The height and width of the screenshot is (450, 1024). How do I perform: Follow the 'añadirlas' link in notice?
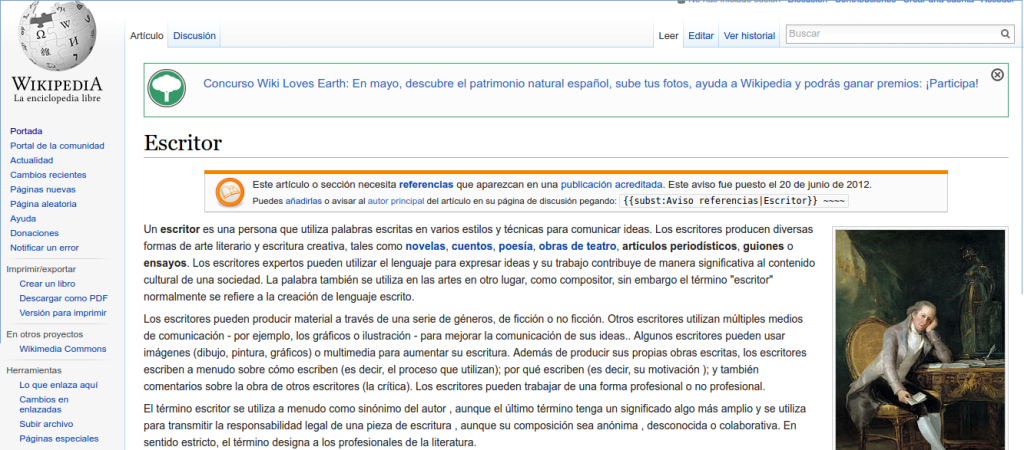coord(304,201)
